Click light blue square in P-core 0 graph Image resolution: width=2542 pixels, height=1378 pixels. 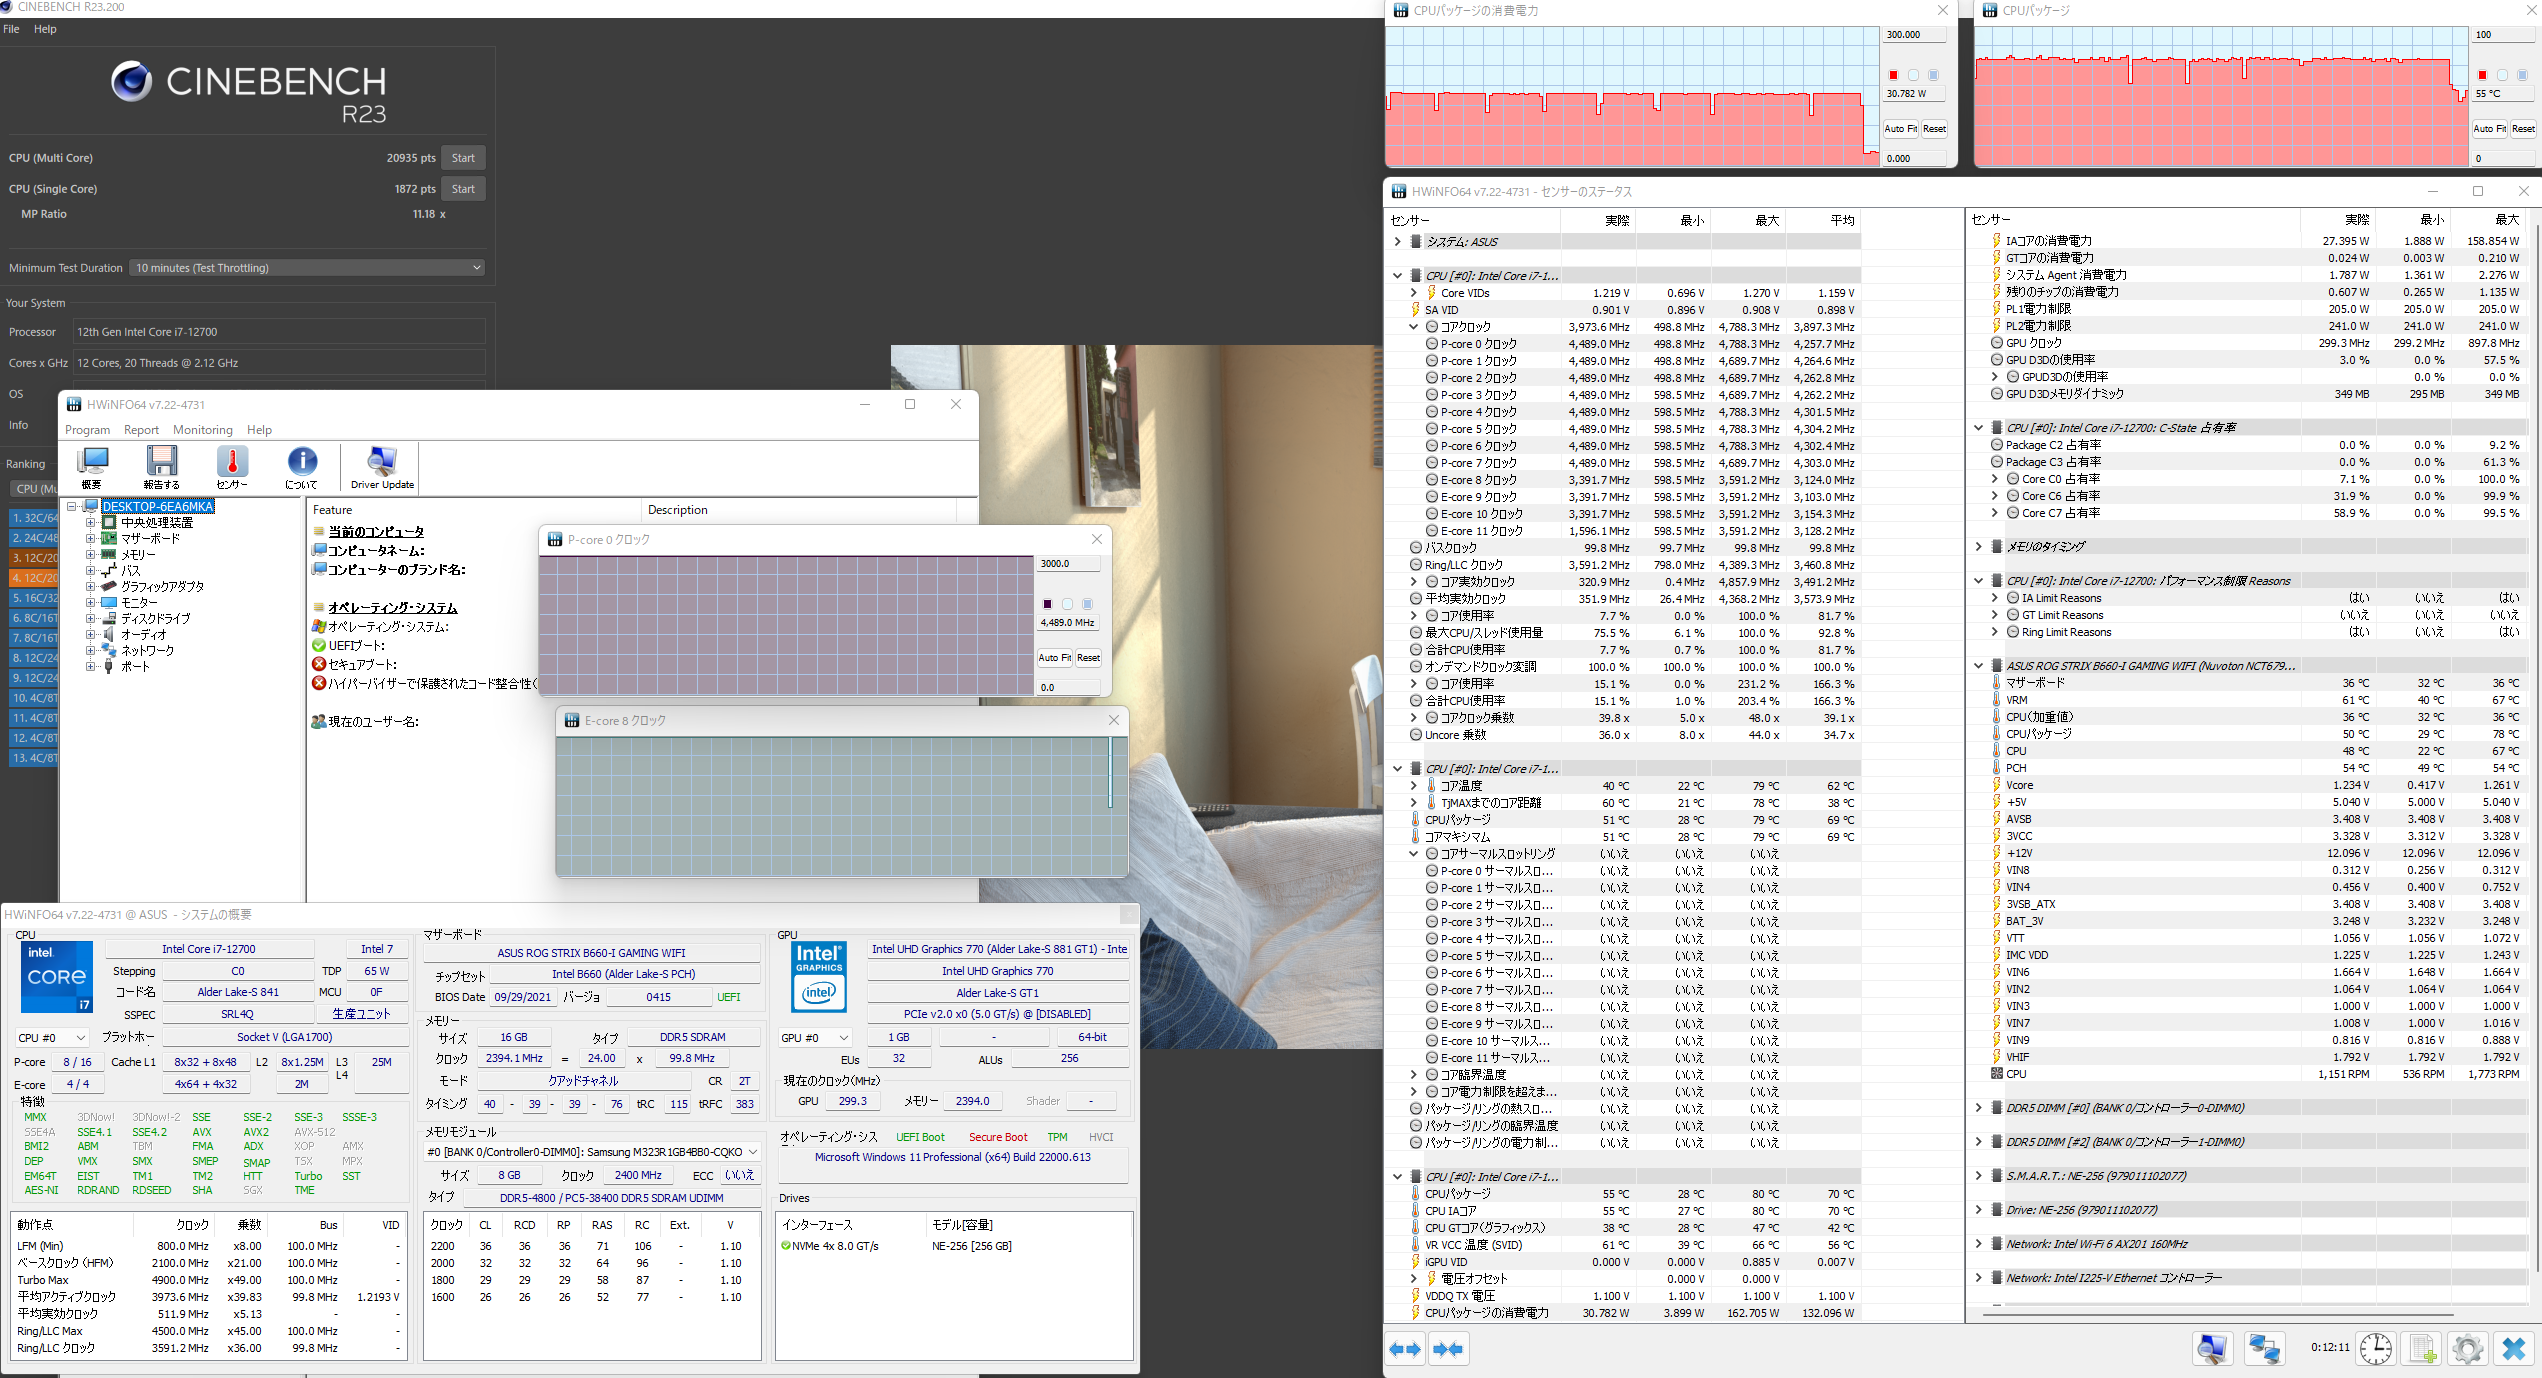coord(1087,604)
